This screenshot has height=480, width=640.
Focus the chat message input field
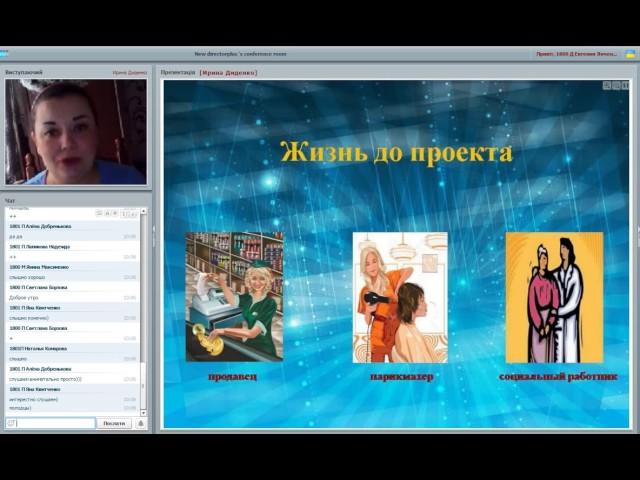[x=51, y=423]
